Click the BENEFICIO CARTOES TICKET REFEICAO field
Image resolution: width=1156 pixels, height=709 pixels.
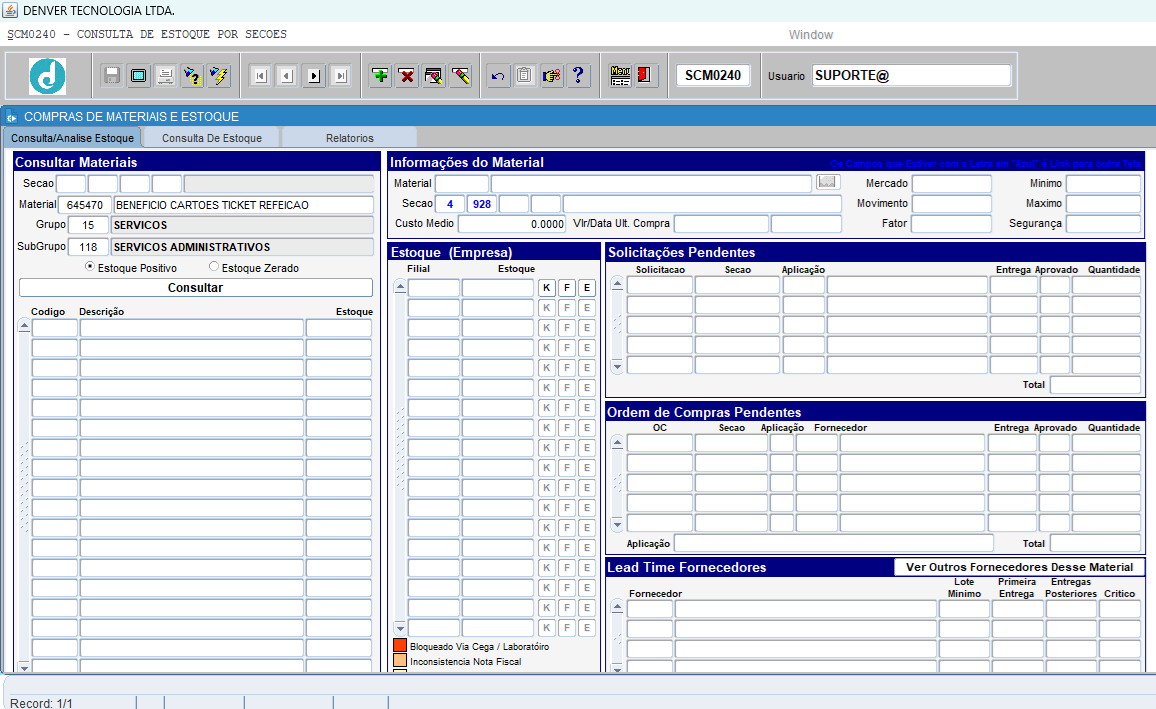coord(243,205)
